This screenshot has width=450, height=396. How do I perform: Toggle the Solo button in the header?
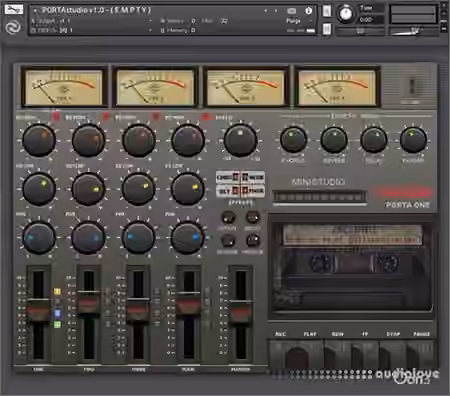[327, 11]
